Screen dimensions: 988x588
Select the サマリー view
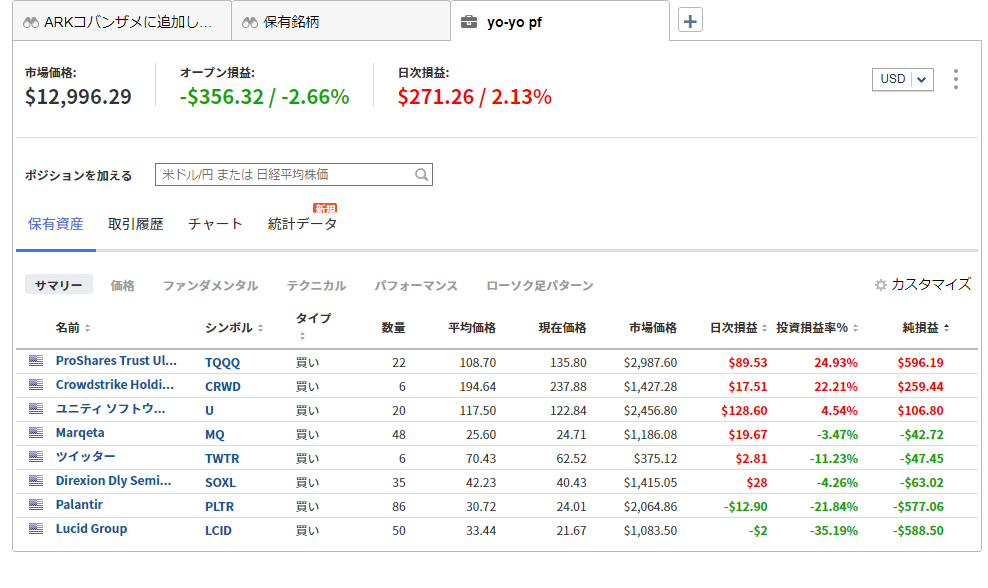click(x=59, y=285)
